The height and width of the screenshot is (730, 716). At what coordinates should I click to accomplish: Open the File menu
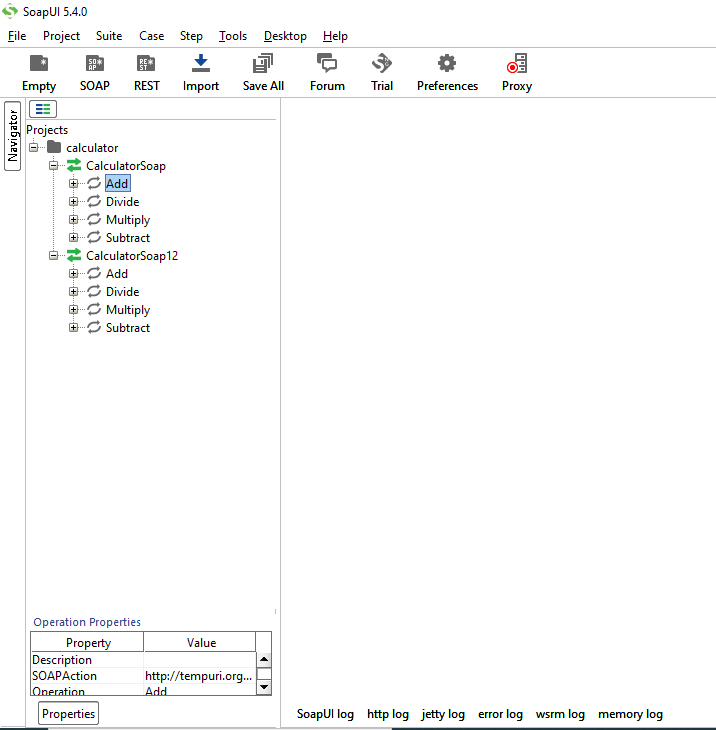coord(17,36)
